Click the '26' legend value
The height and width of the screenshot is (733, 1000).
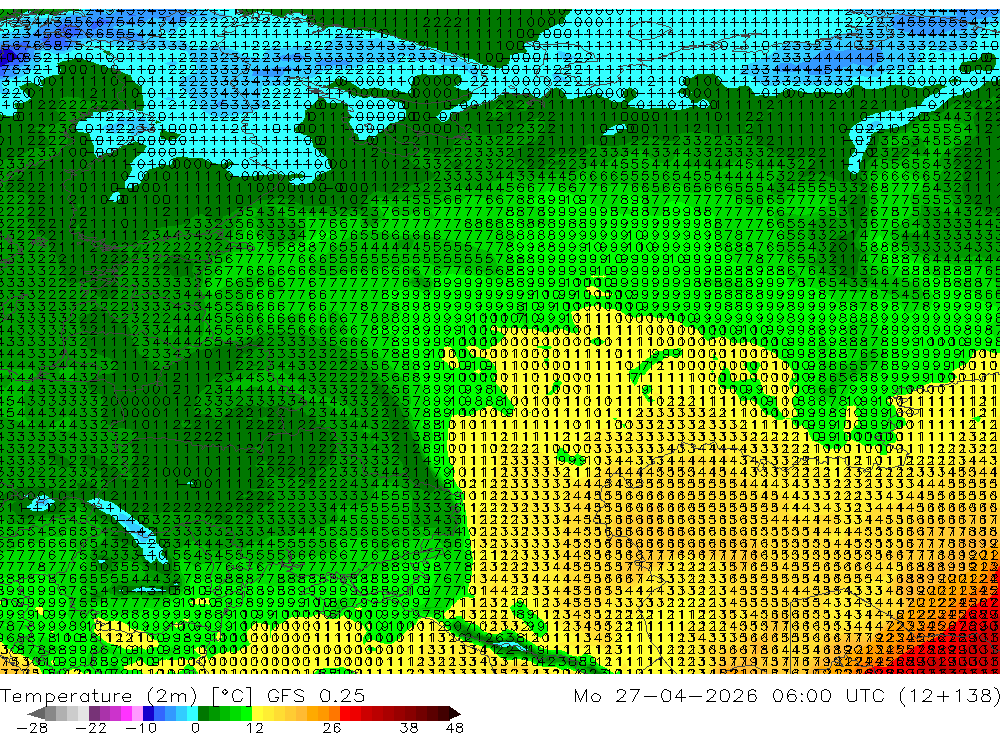pyautogui.click(x=332, y=727)
